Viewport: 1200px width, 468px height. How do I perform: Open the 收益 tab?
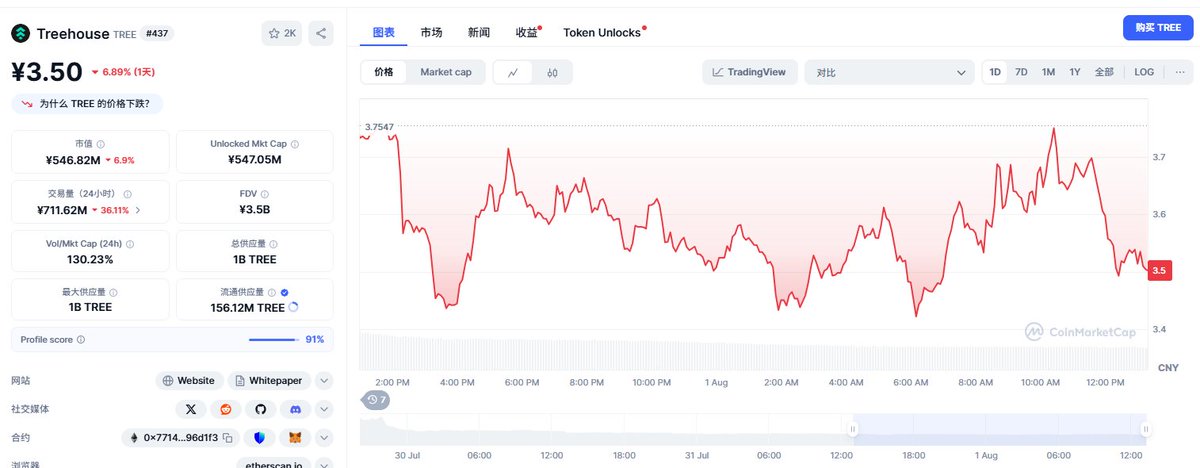click(x=528, y=32)
